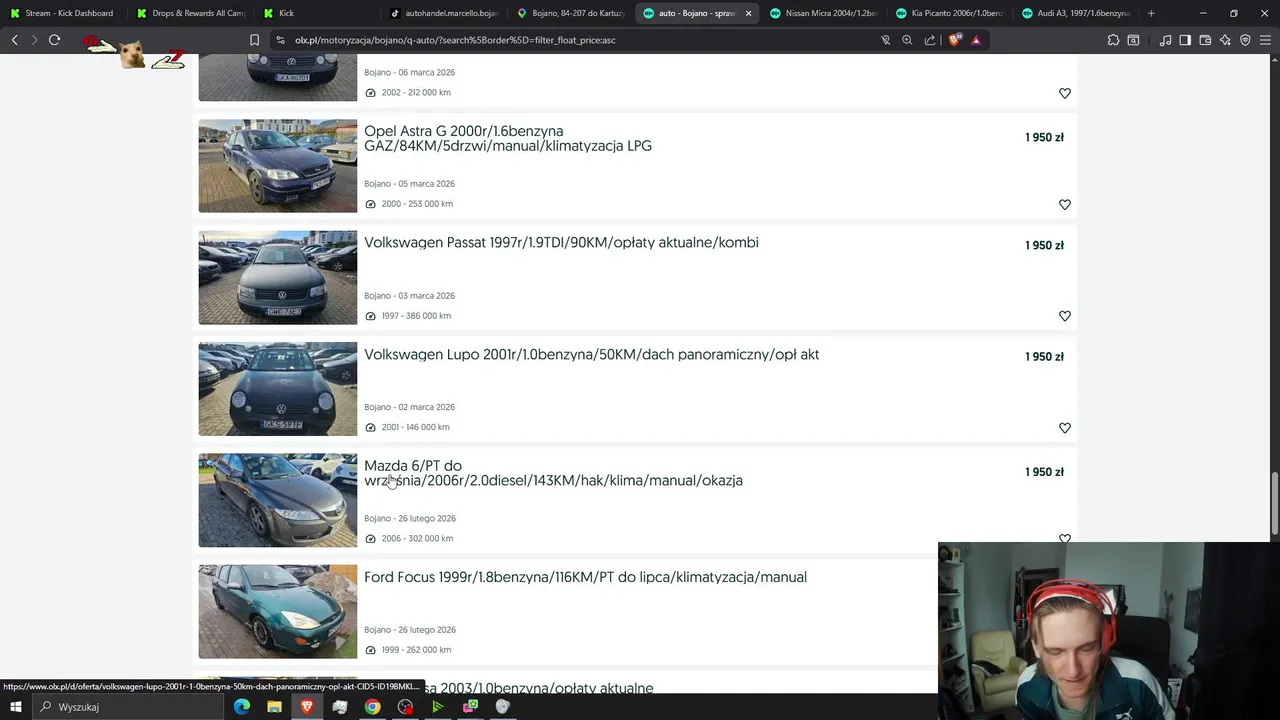Click the Wyszukaj taskbar search box

click(126, 707)
